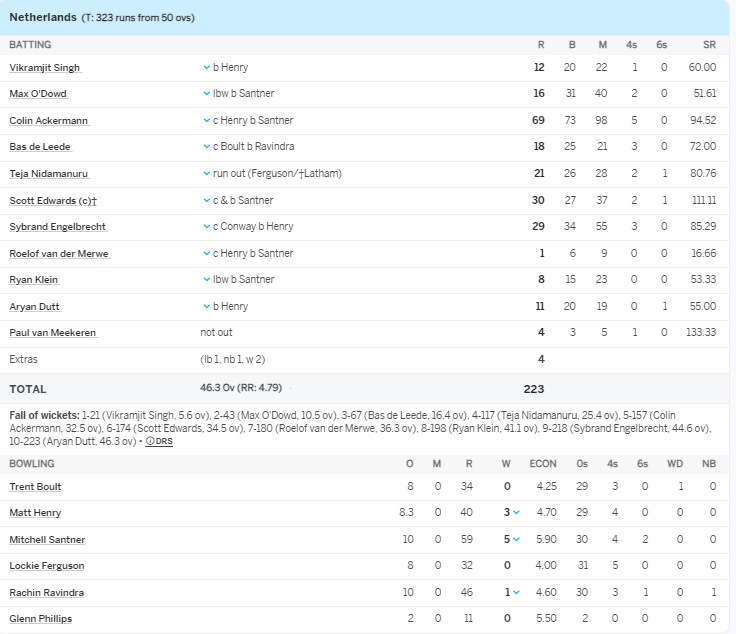The width and height of the screenshot is (736, 634).
Task: Open Lockie Ferguson's player page
Action: [x=46, y=566]
